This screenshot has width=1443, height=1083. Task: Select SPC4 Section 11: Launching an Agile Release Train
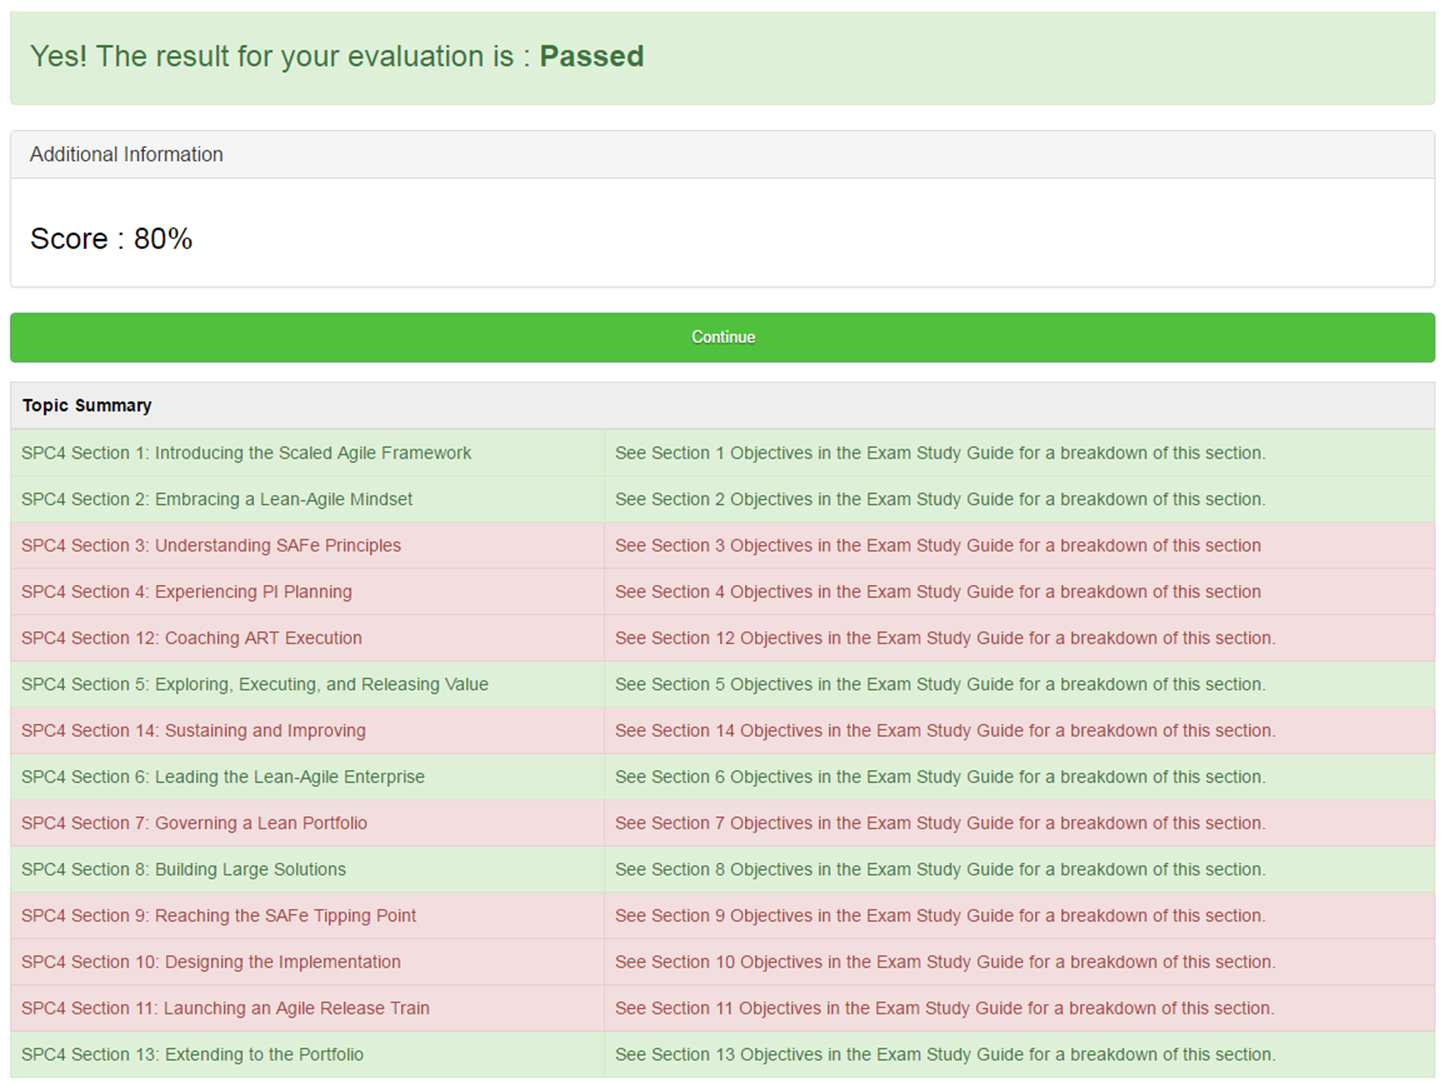pyautogui.click(x=225, y=1008)
